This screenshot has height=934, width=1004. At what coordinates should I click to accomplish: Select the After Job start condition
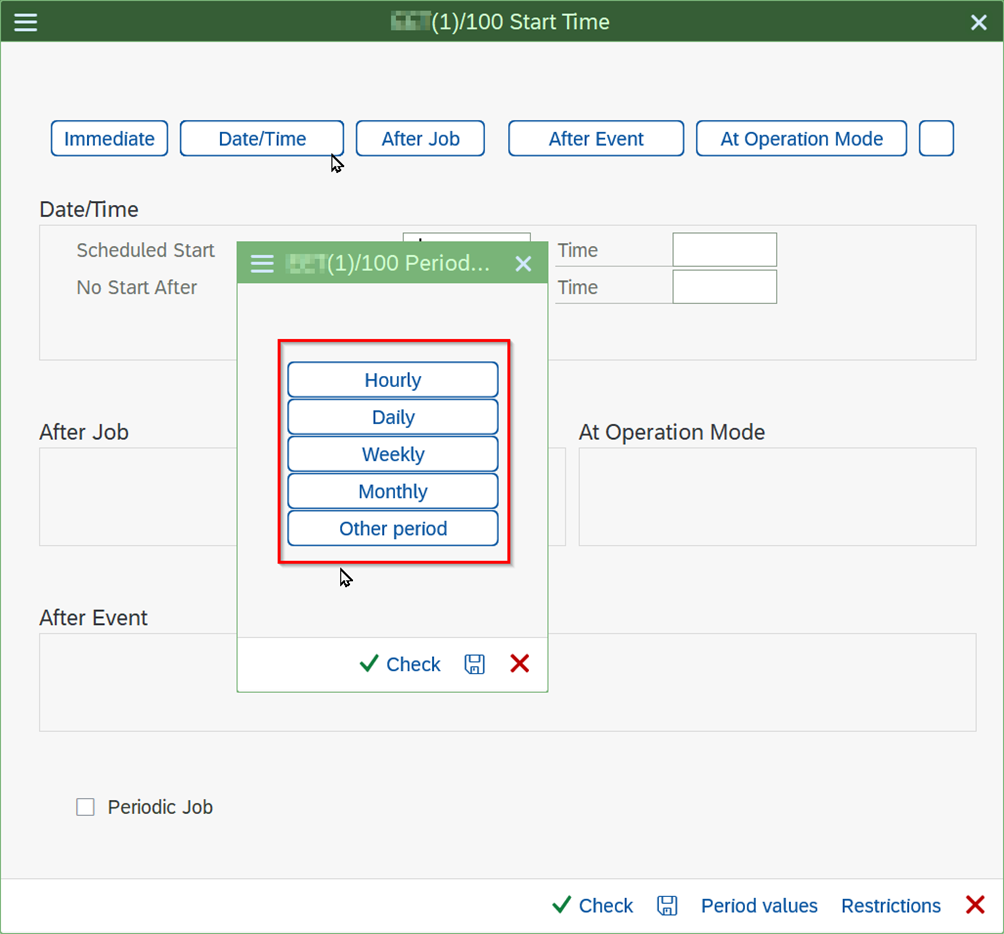420,139
